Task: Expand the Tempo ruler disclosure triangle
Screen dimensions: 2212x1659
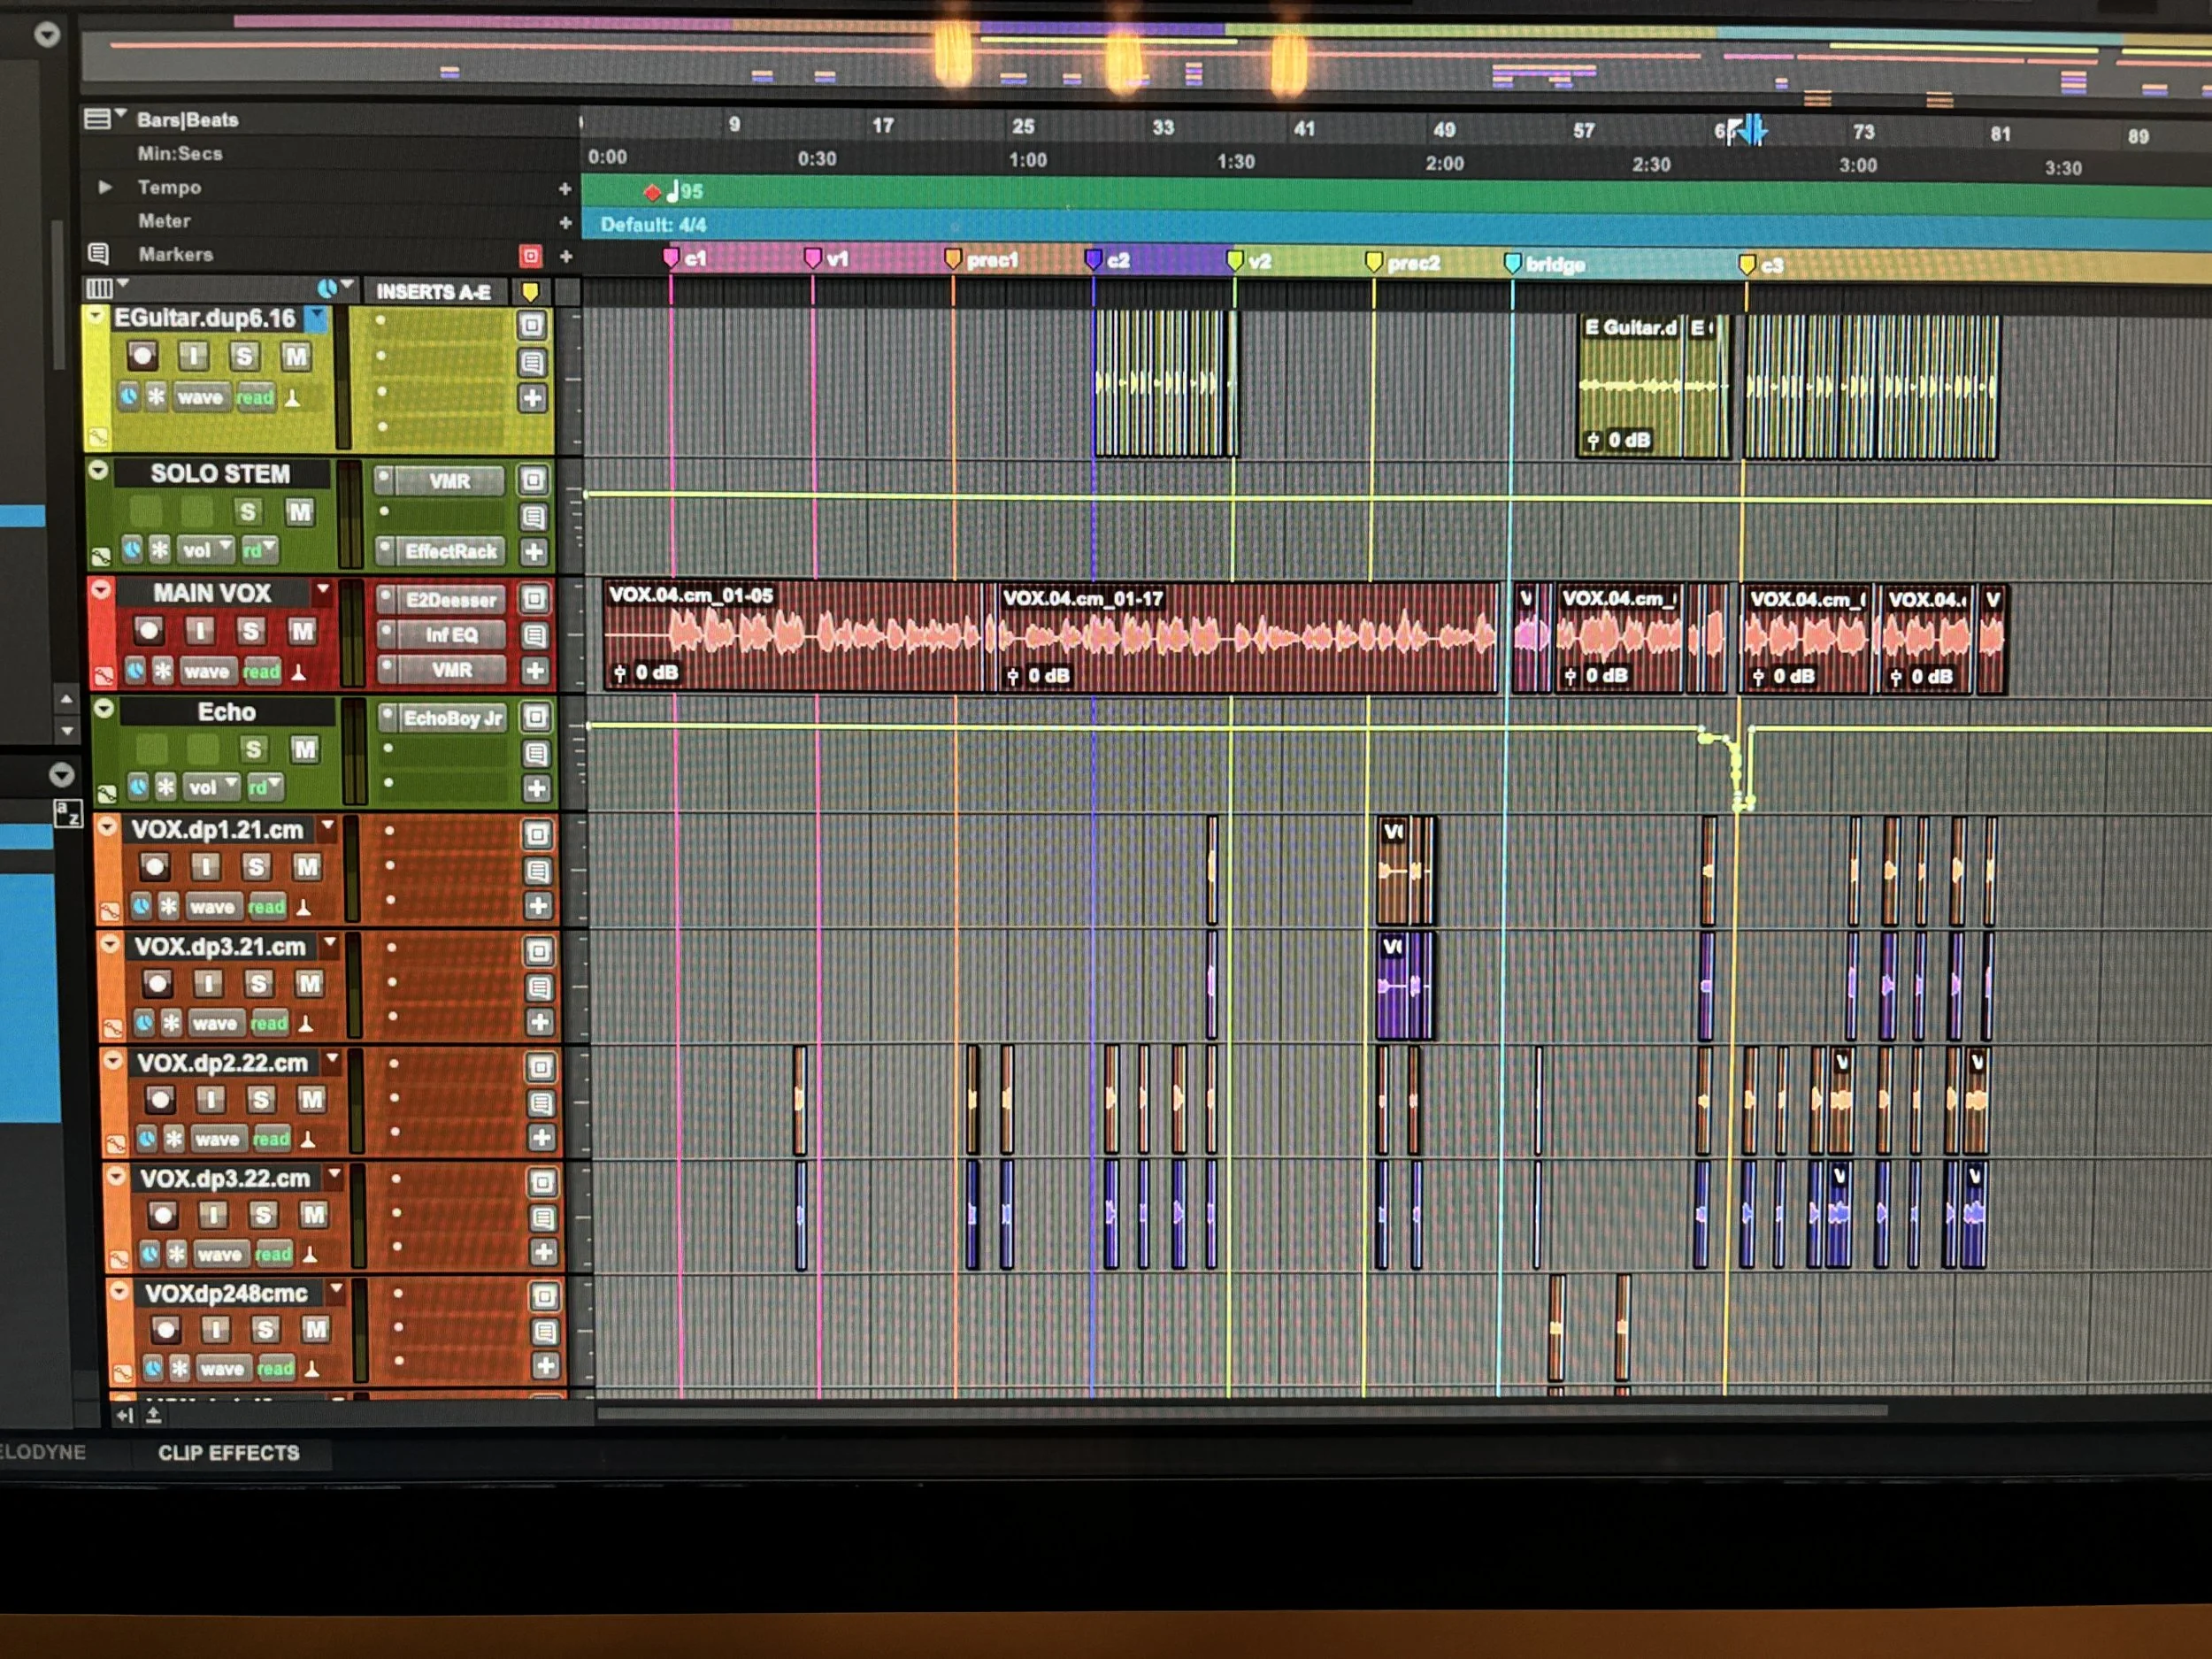Action: pos(105,187)
